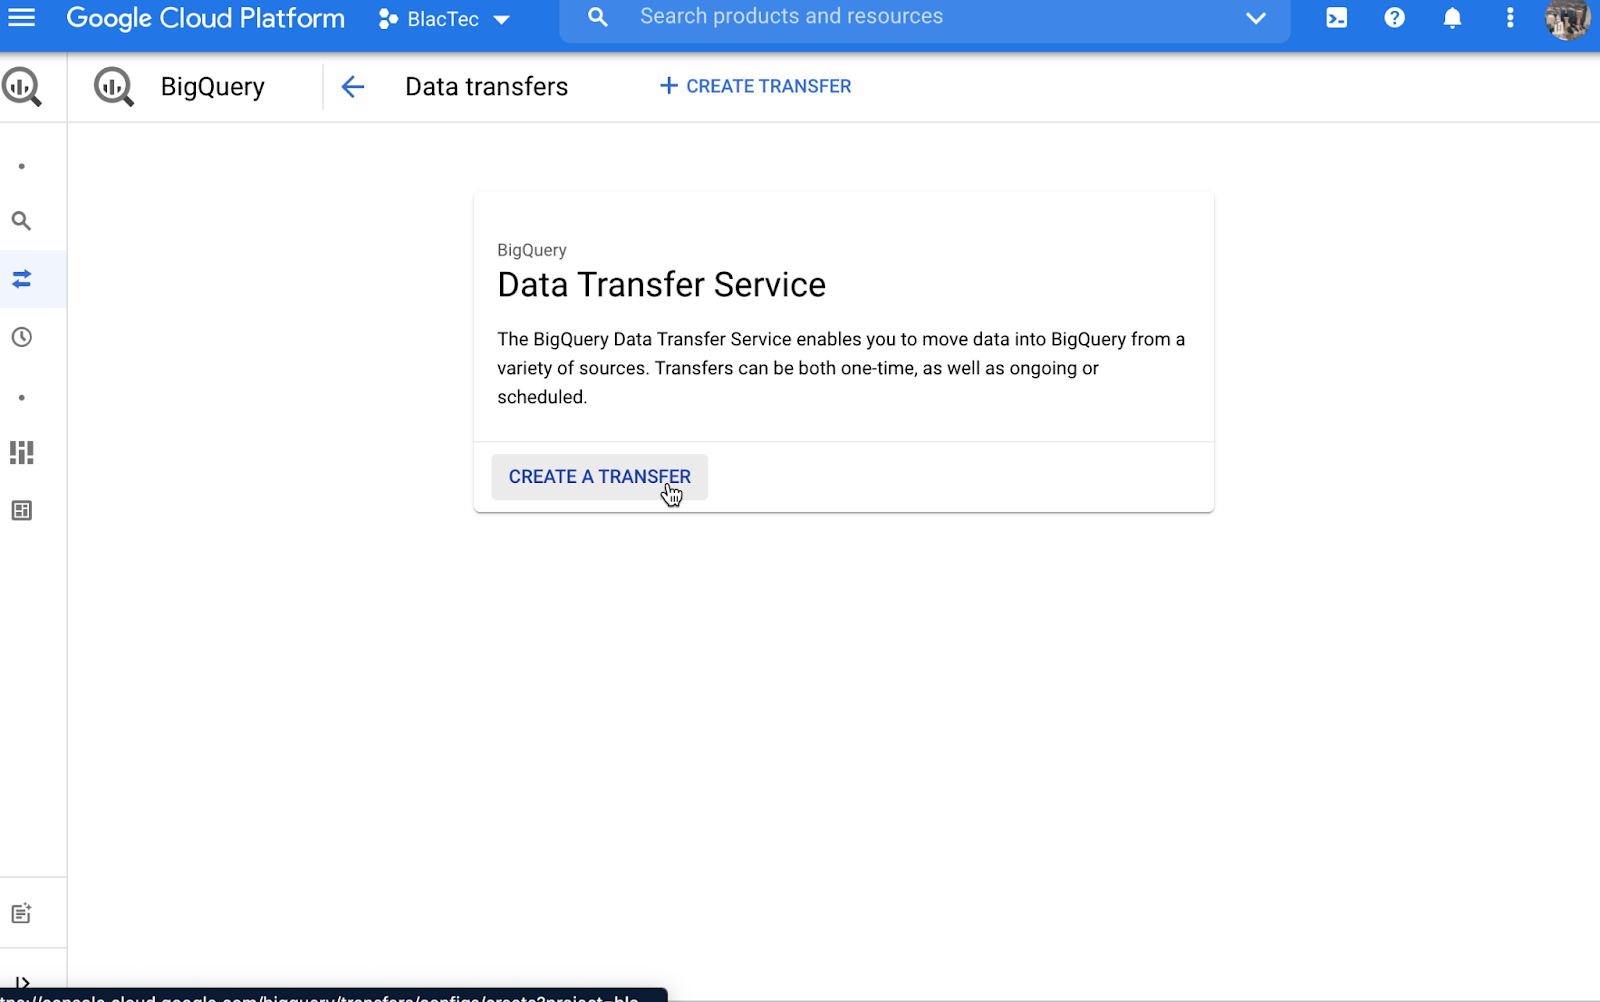
Task: Open the sidebar search magnifier icon
Action: coord(21,221)
